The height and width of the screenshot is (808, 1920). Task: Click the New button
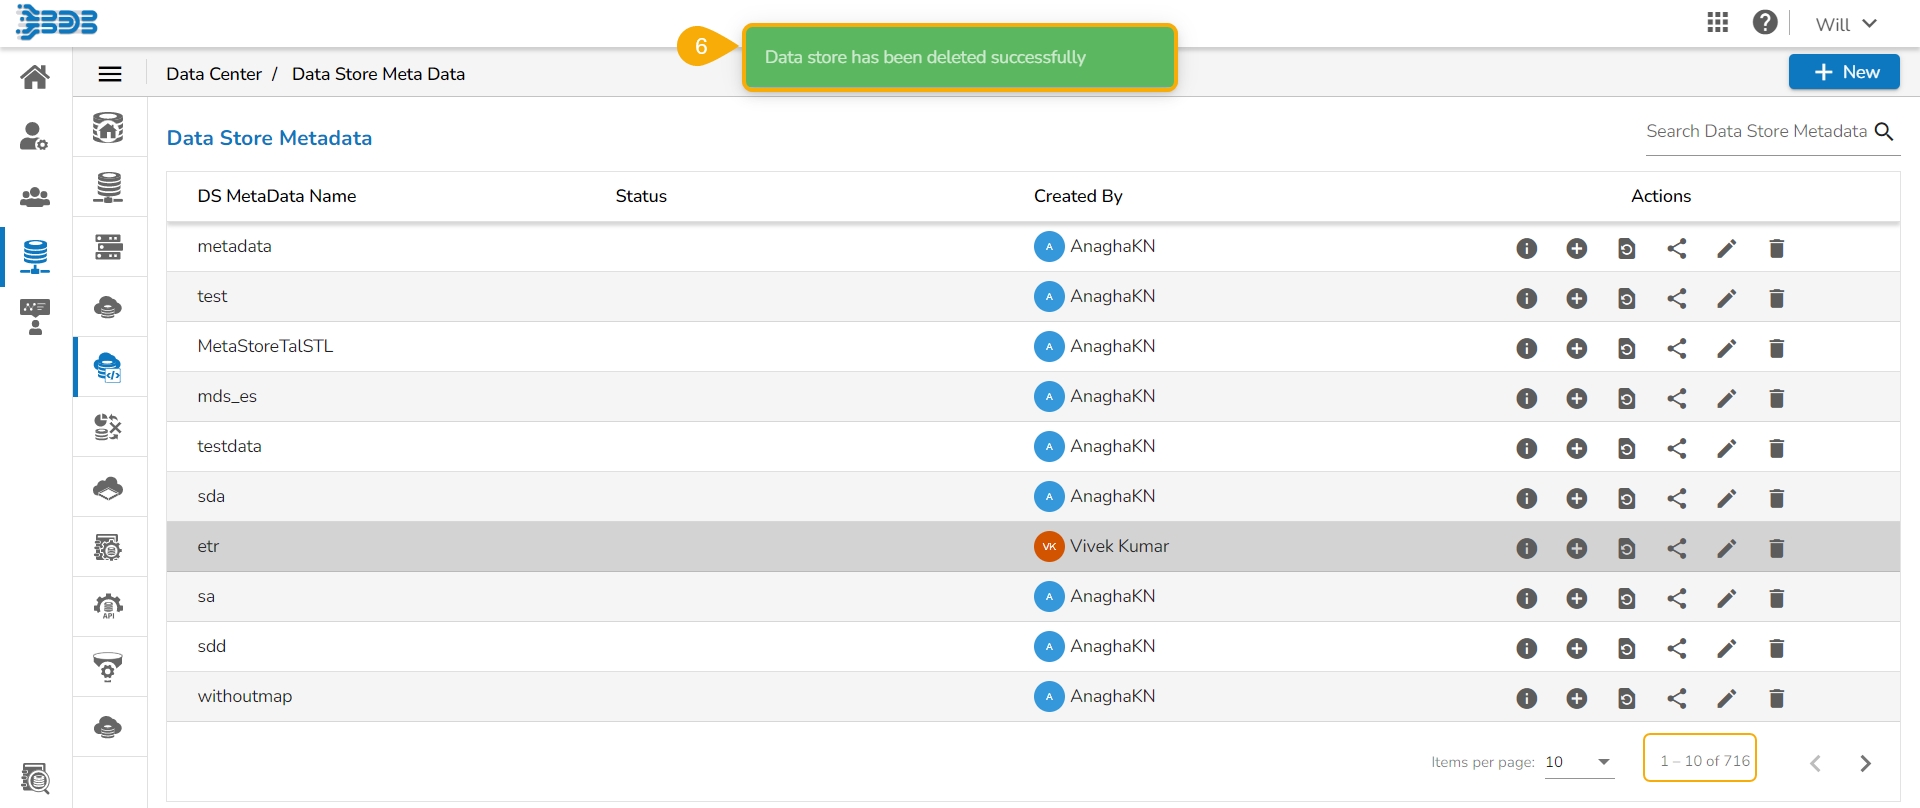click(x=1843, y=72)
